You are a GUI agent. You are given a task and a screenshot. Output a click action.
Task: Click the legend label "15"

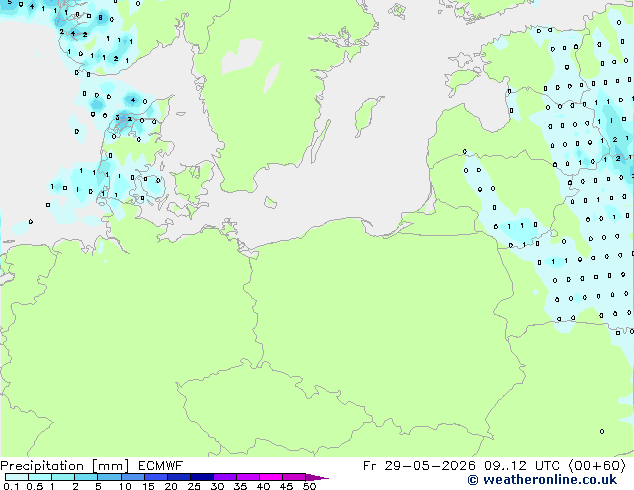[x=148, y=486]
